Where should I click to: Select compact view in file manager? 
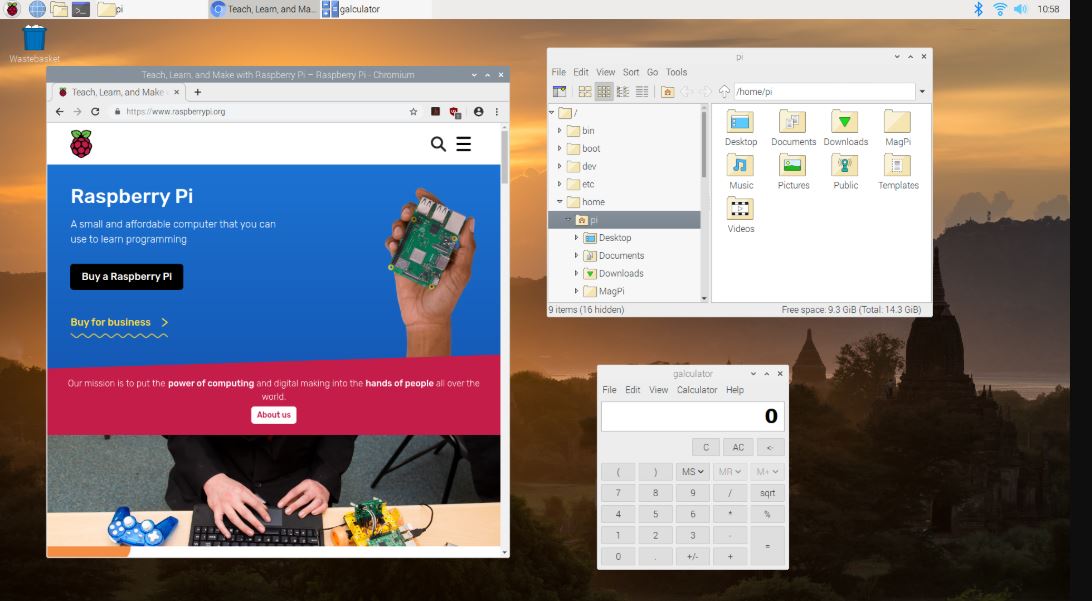(x=622, y=90)
